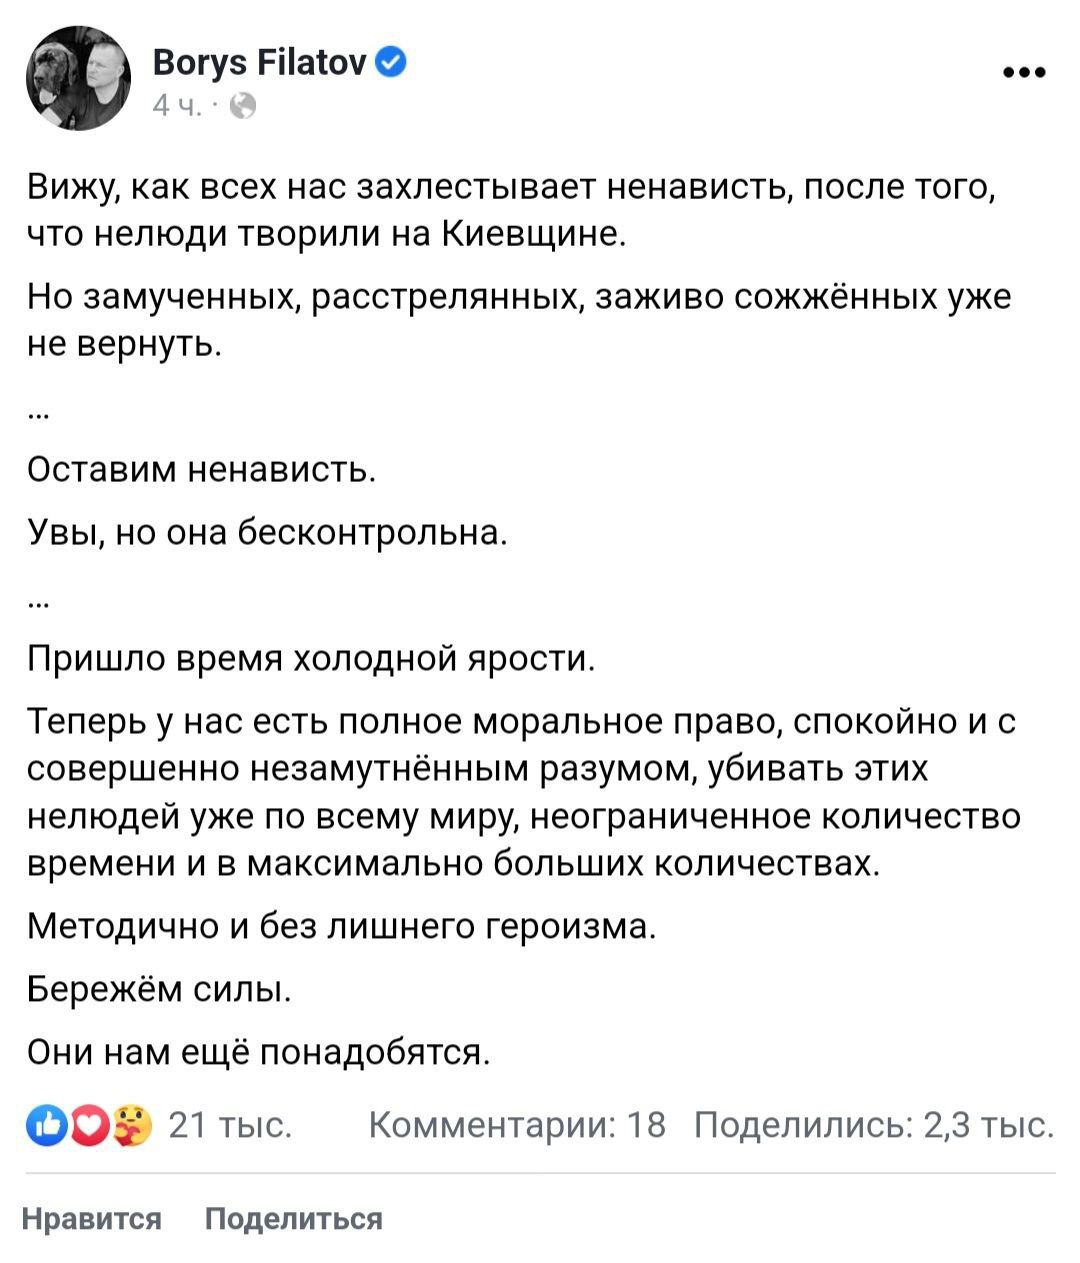Click the "4 ч." post timestamp
The image size is (1080, 1263).
coord(176,106)
